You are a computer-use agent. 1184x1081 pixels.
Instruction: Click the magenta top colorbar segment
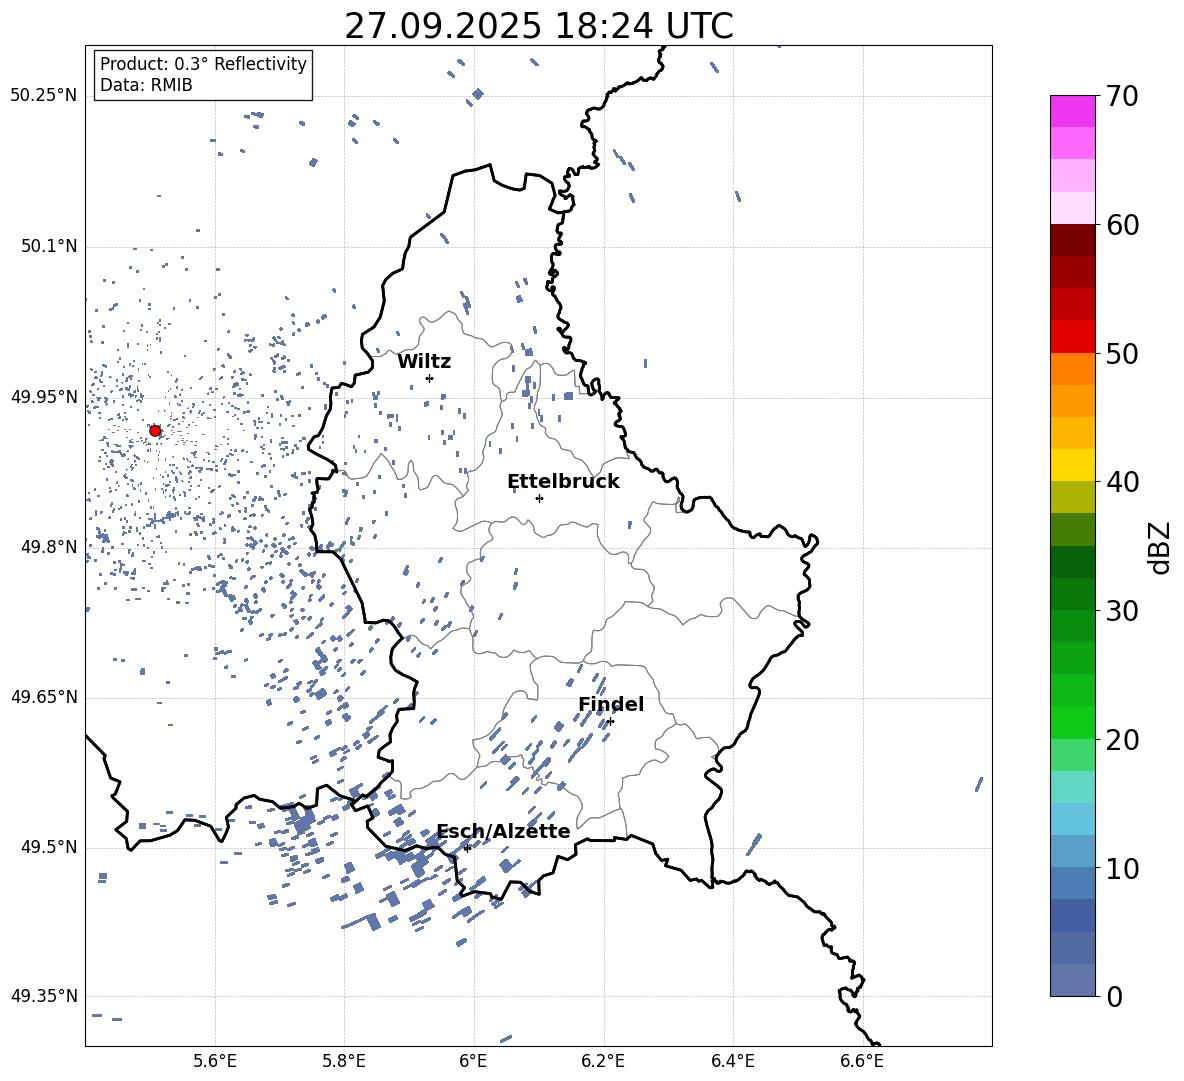[x=1072, y=112]
